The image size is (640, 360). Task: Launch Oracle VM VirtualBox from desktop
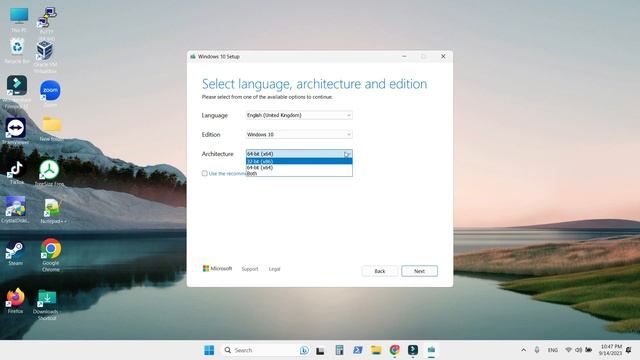45,55
